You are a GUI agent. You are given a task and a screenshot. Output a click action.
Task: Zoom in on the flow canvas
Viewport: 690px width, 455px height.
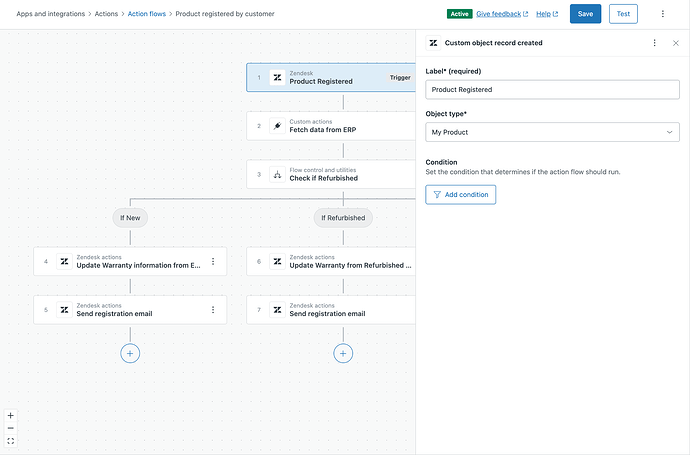(x=11, y=415)
